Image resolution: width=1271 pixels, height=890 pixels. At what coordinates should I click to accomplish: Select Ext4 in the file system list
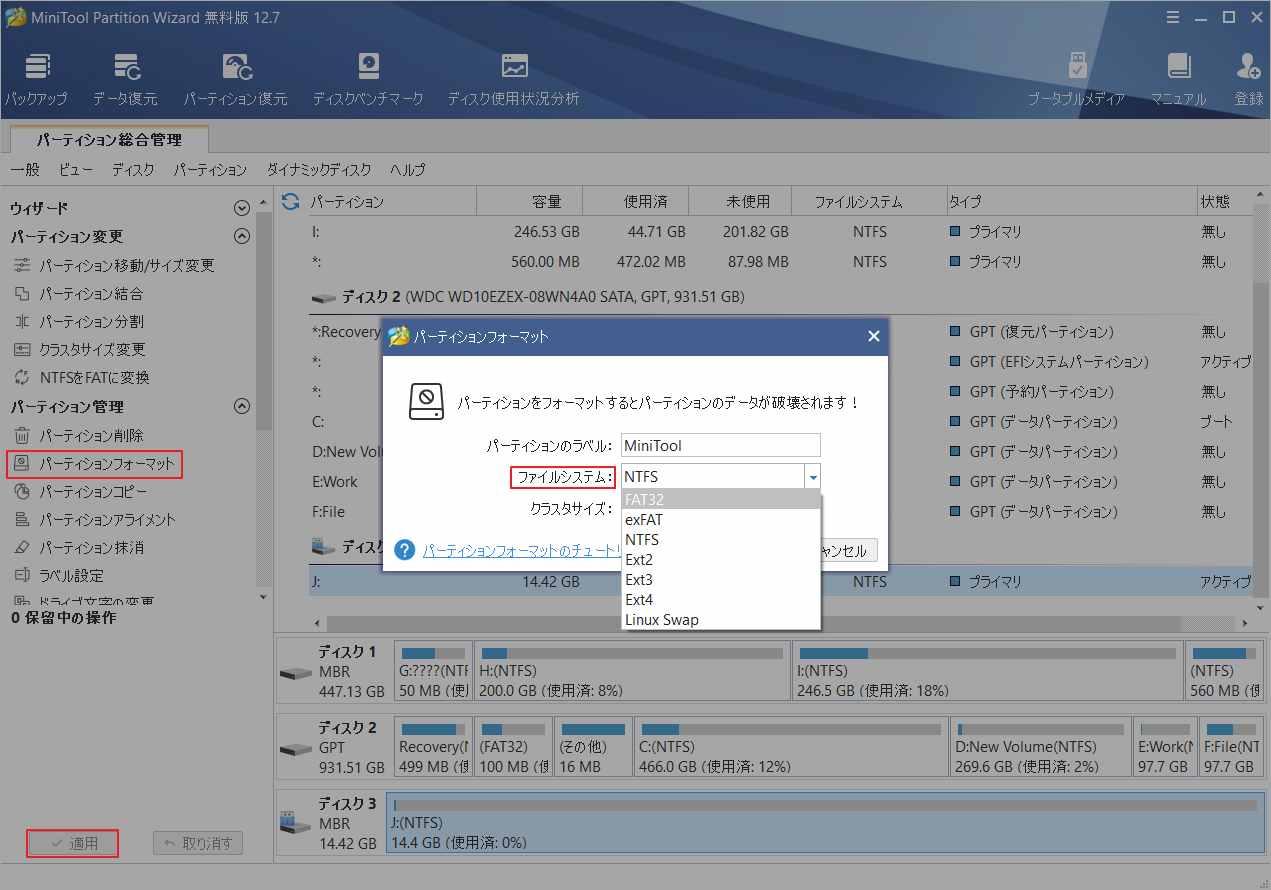639,600
